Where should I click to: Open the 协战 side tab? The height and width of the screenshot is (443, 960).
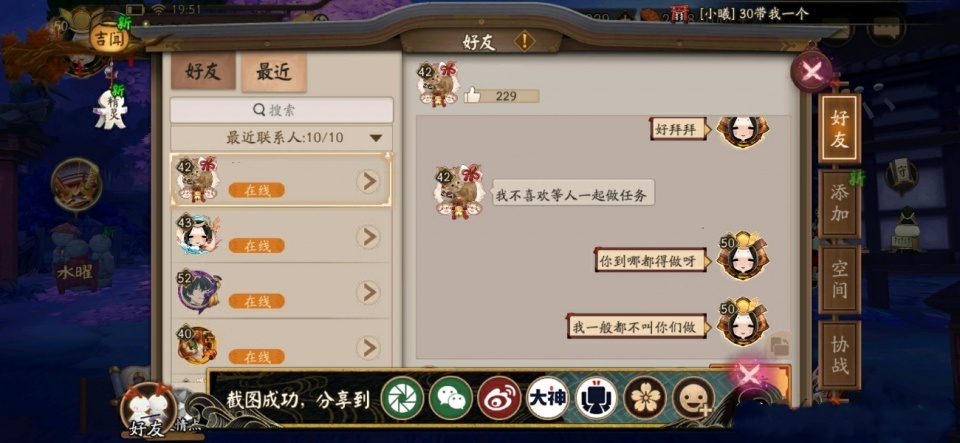pyautogui.click(x=839, y=355)
